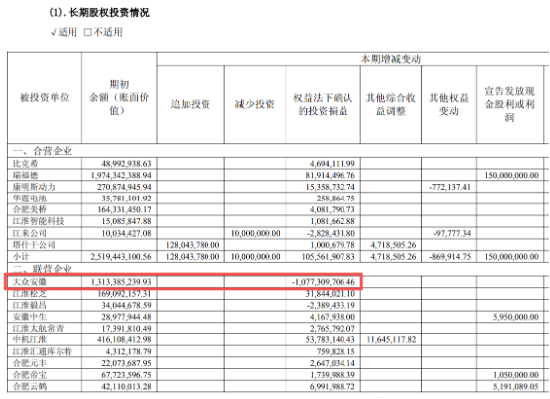Viewport: 550px width, 399px height.
Task: Click the 长期股权投资情况 heading text
Action: pyautogui.click(x=109, y=13)
